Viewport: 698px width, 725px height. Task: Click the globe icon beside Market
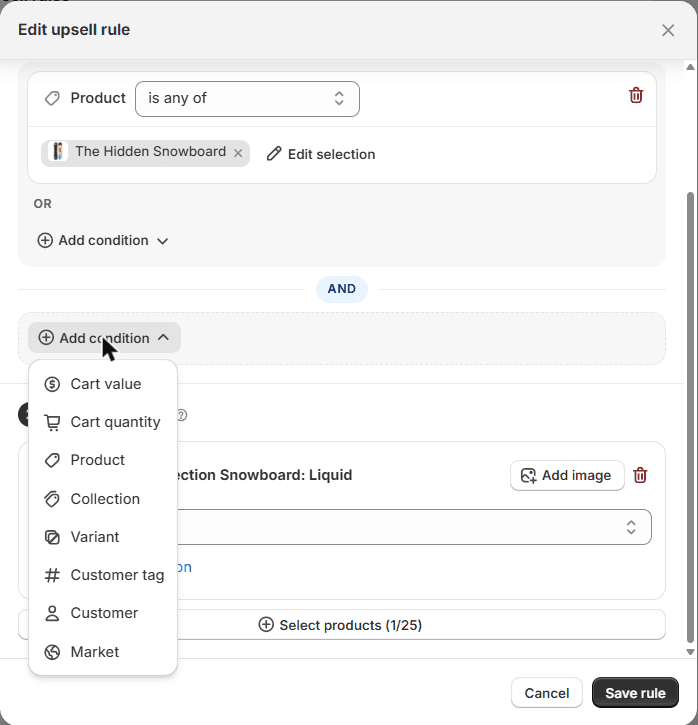click(52, 652)
